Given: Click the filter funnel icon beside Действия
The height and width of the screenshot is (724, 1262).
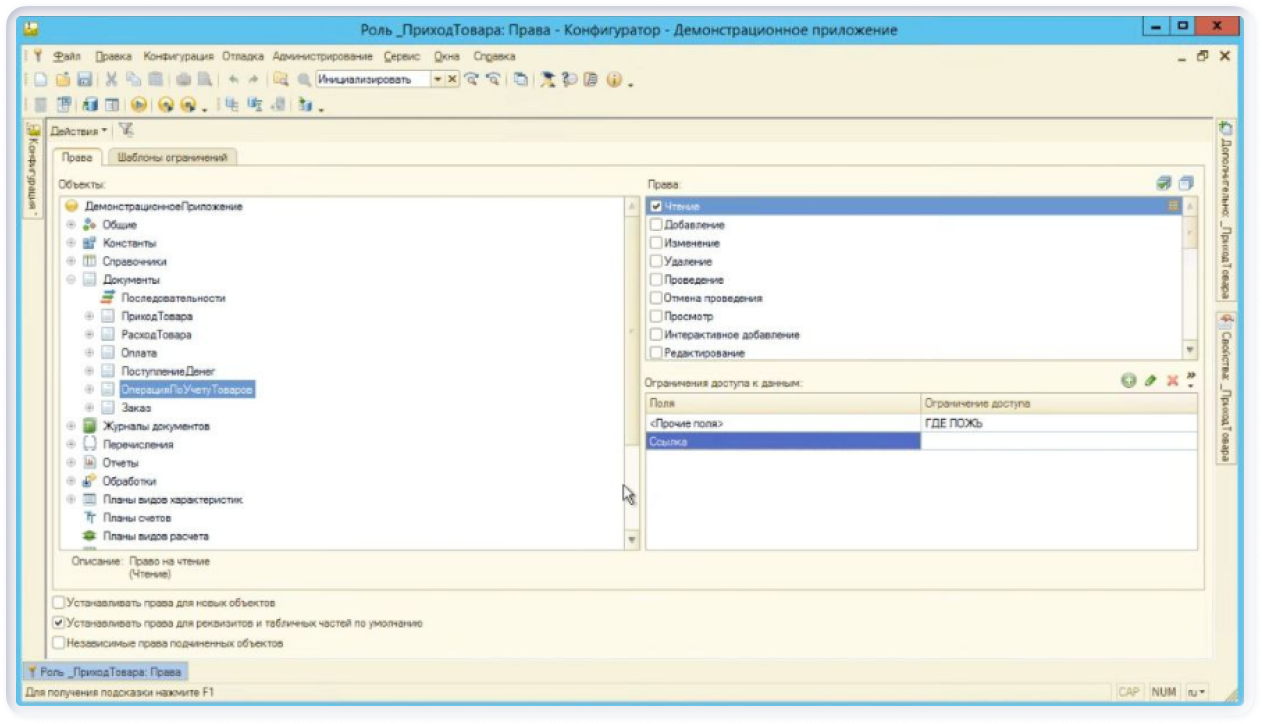Looking at the screenshot, I should click(126, 130).
